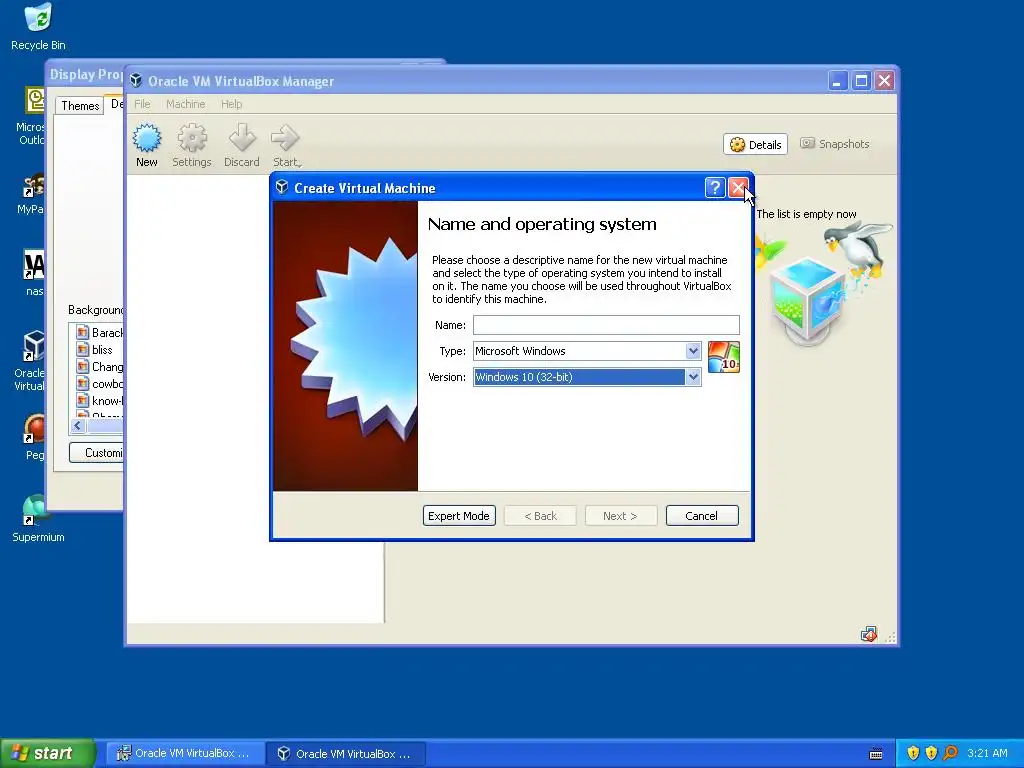Open the File menu in VirtualBox Manager
Viewport: 1024px width, 768px height.
[x=142, y=104]
